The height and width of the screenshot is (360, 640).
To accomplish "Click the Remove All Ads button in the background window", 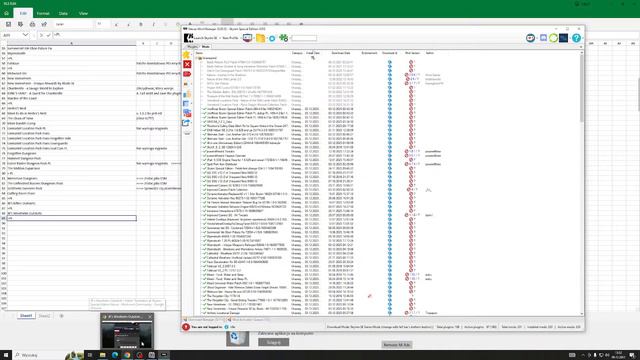I will point(396,345).
